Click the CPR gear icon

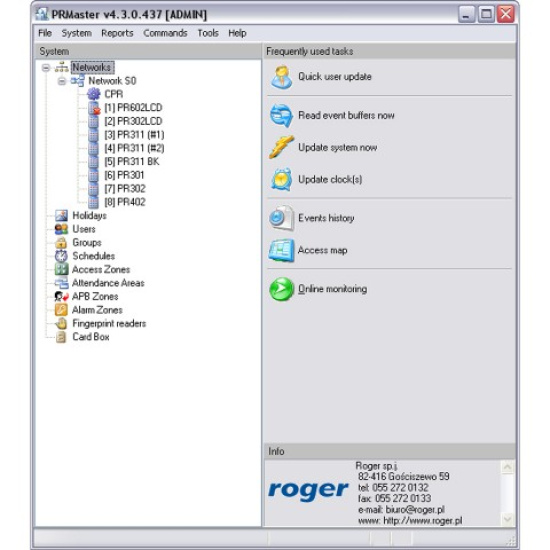tap(93, 94)
